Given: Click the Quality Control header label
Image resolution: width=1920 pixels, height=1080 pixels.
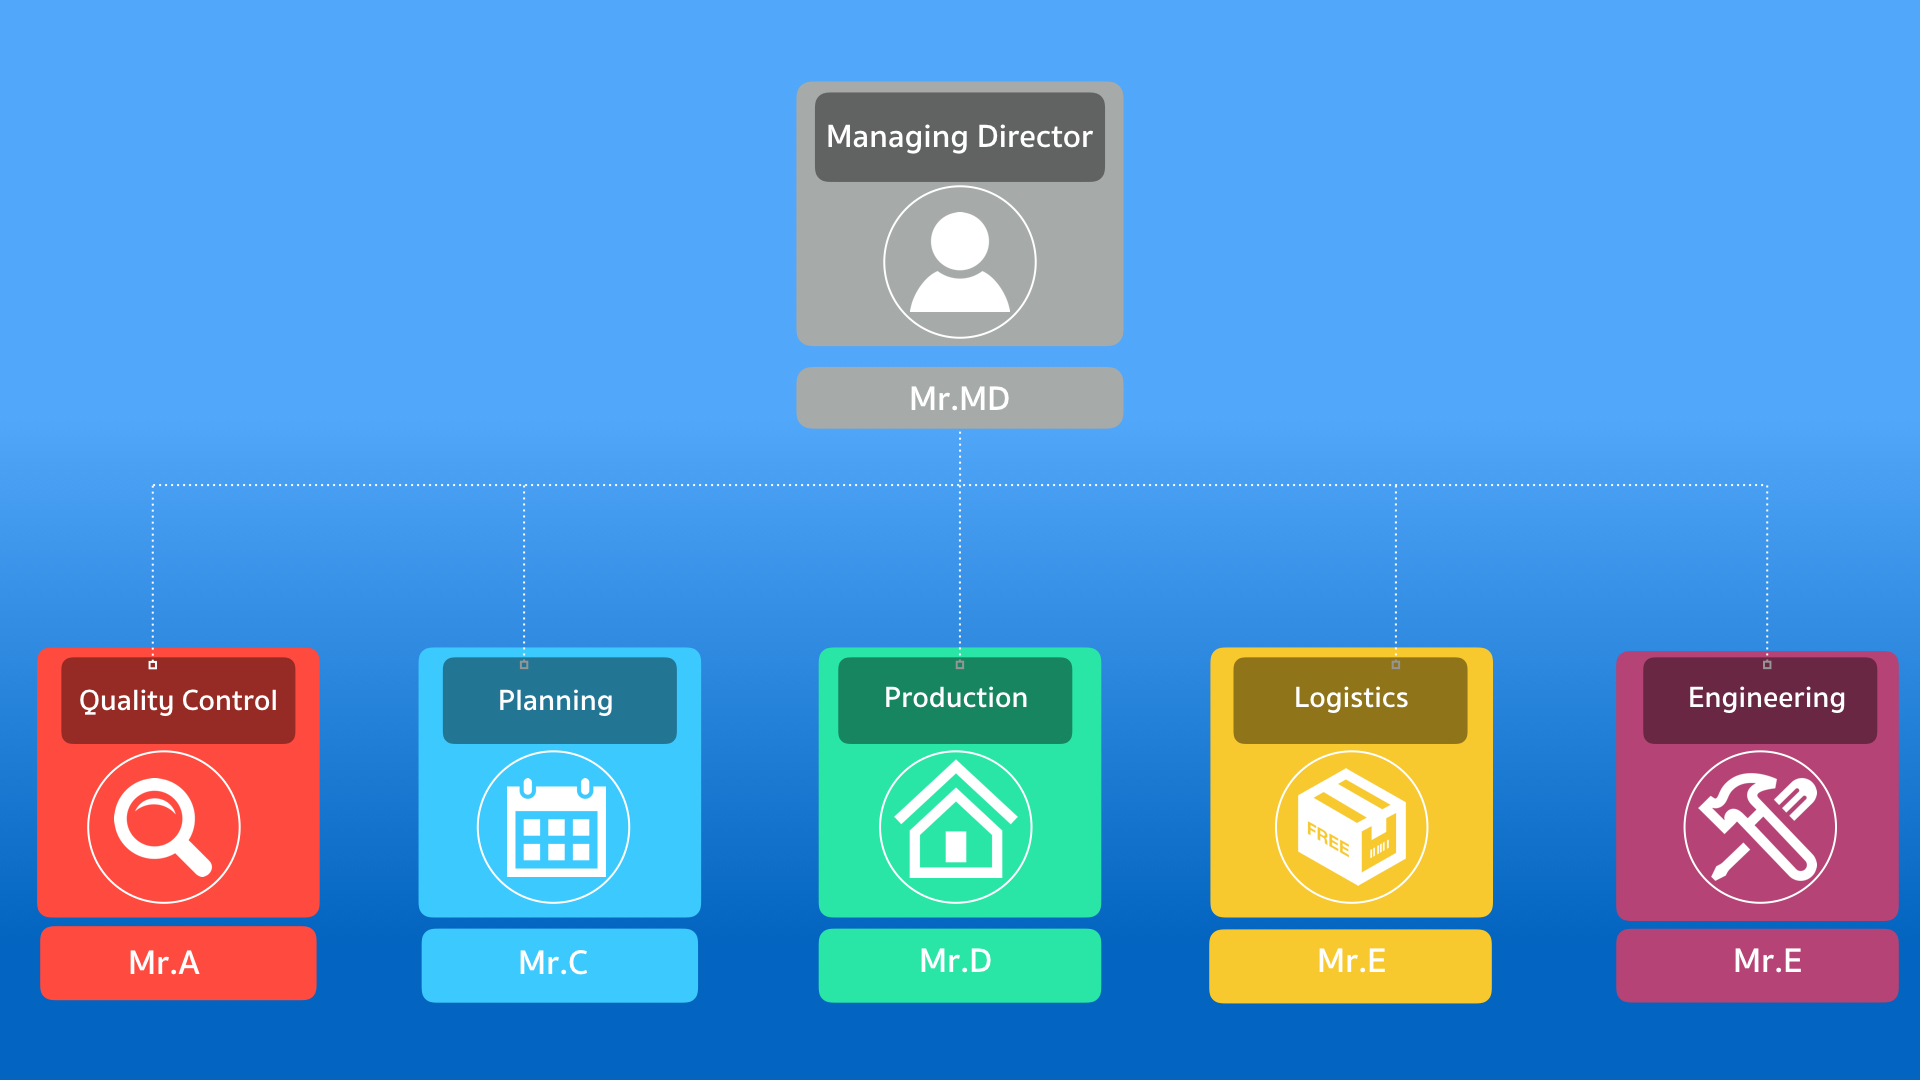Looking at the screenshot, I should [178, 701].
